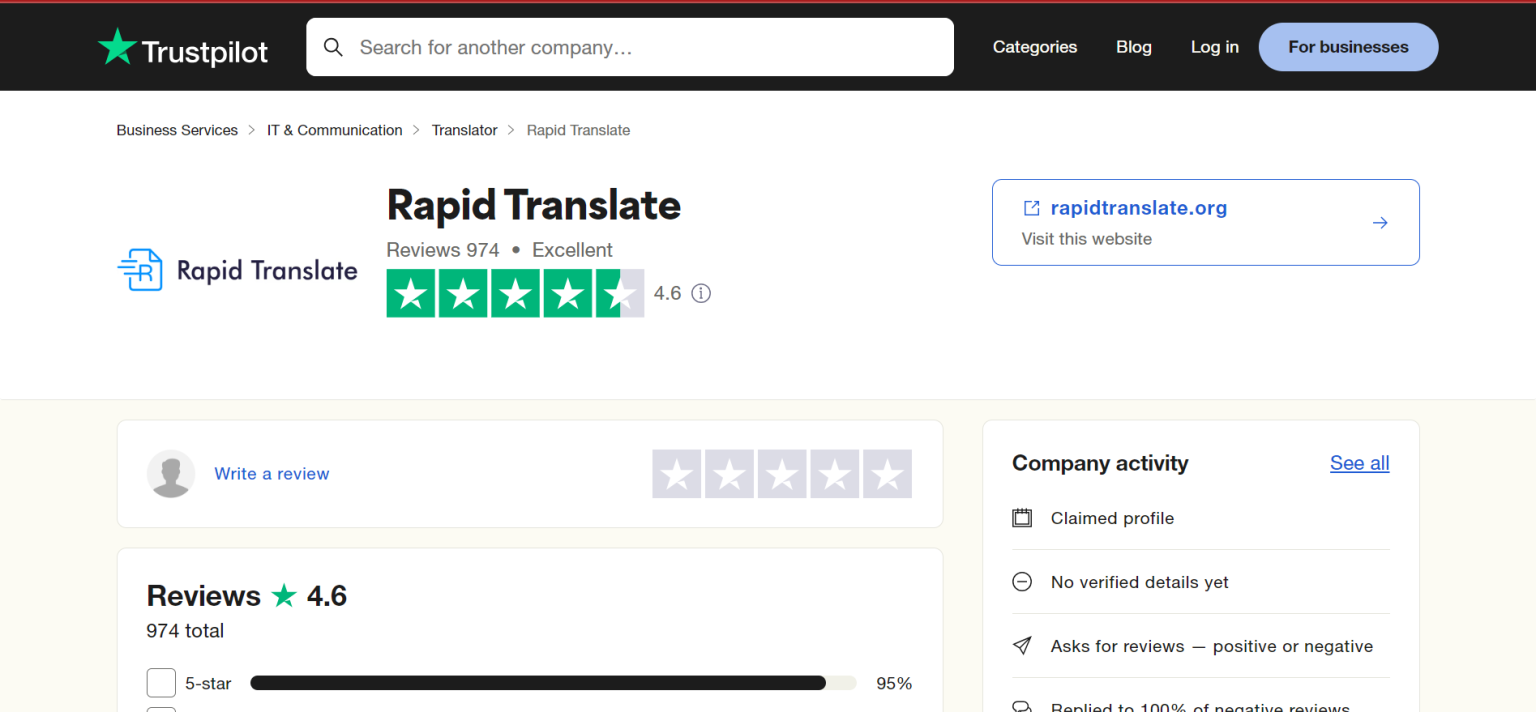
Task: Click the For businesses button
Action: (1348, 46)
